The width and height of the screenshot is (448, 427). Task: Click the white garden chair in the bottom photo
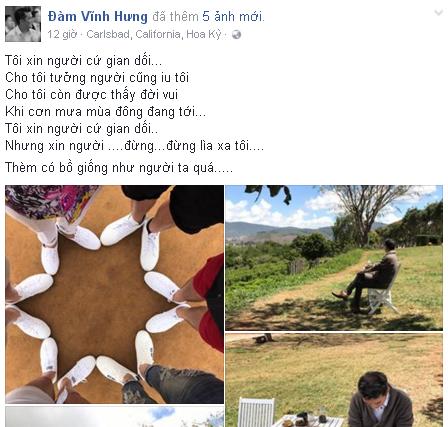coord(256,412)
